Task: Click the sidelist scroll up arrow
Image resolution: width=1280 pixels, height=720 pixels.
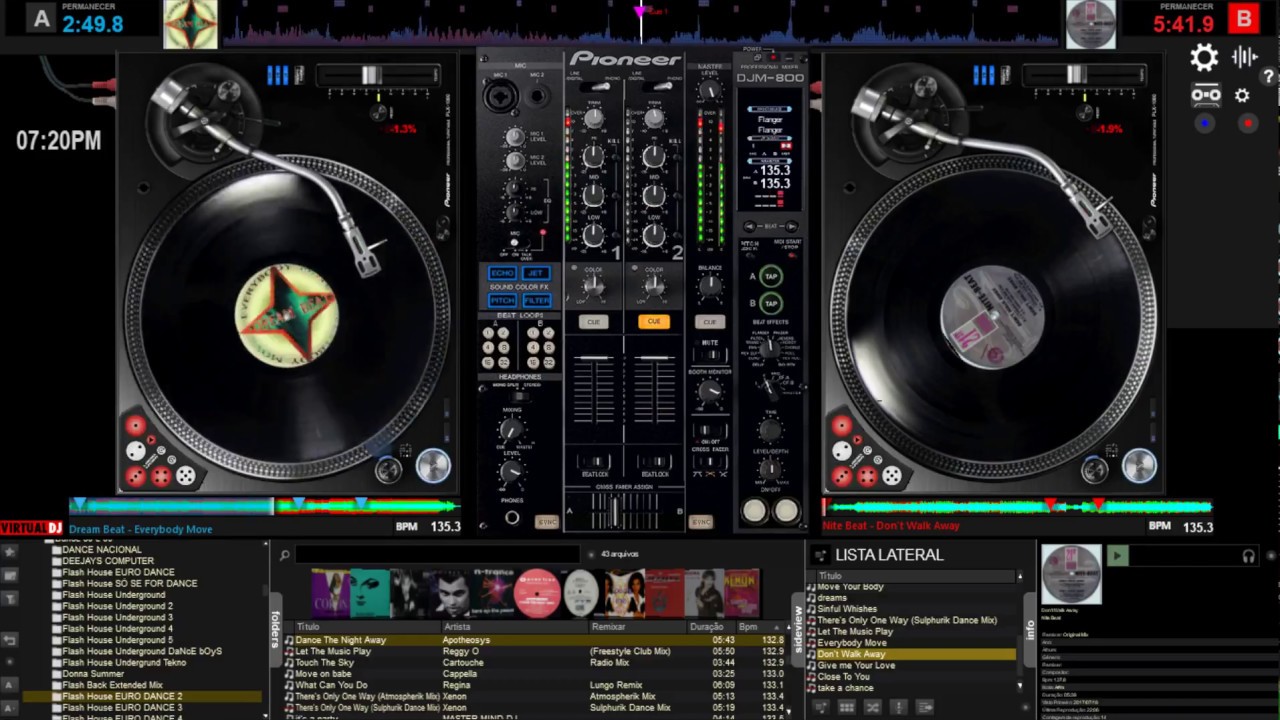Action: coord(1020,577)
